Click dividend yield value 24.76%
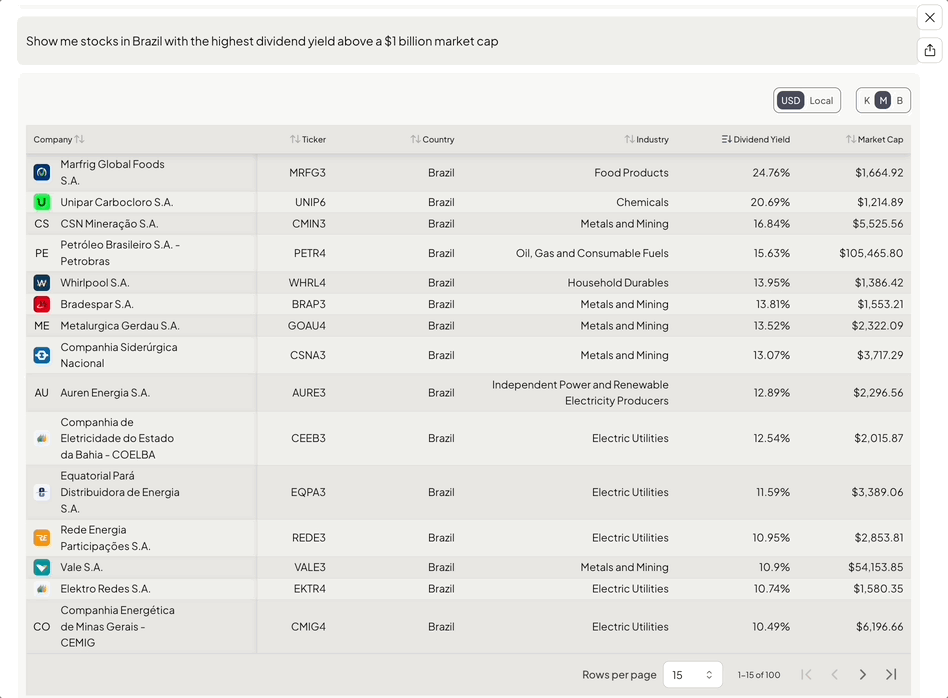This screenshot has height=698, width=948. click(771, 172)
